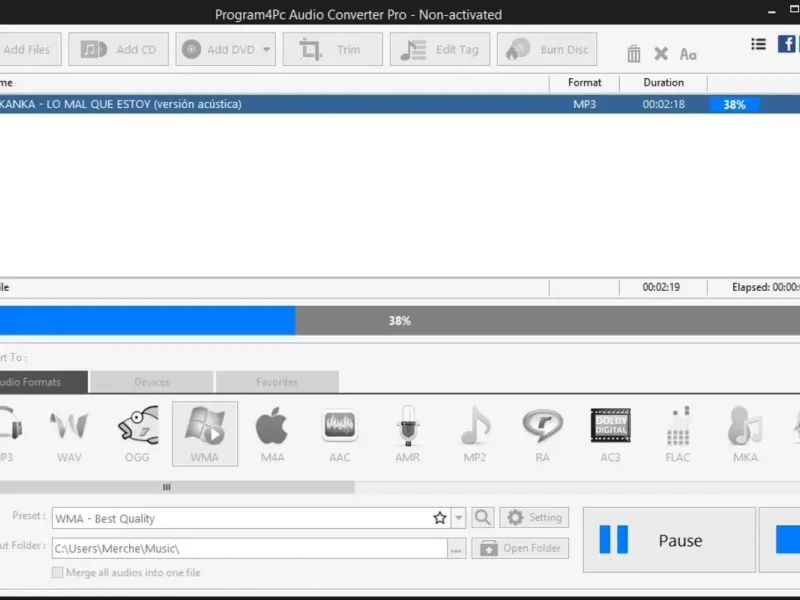Select the MP2 music note format icon
Viewport: 800px width, 600px height.
pyautogui.click(x=475, y=434)
